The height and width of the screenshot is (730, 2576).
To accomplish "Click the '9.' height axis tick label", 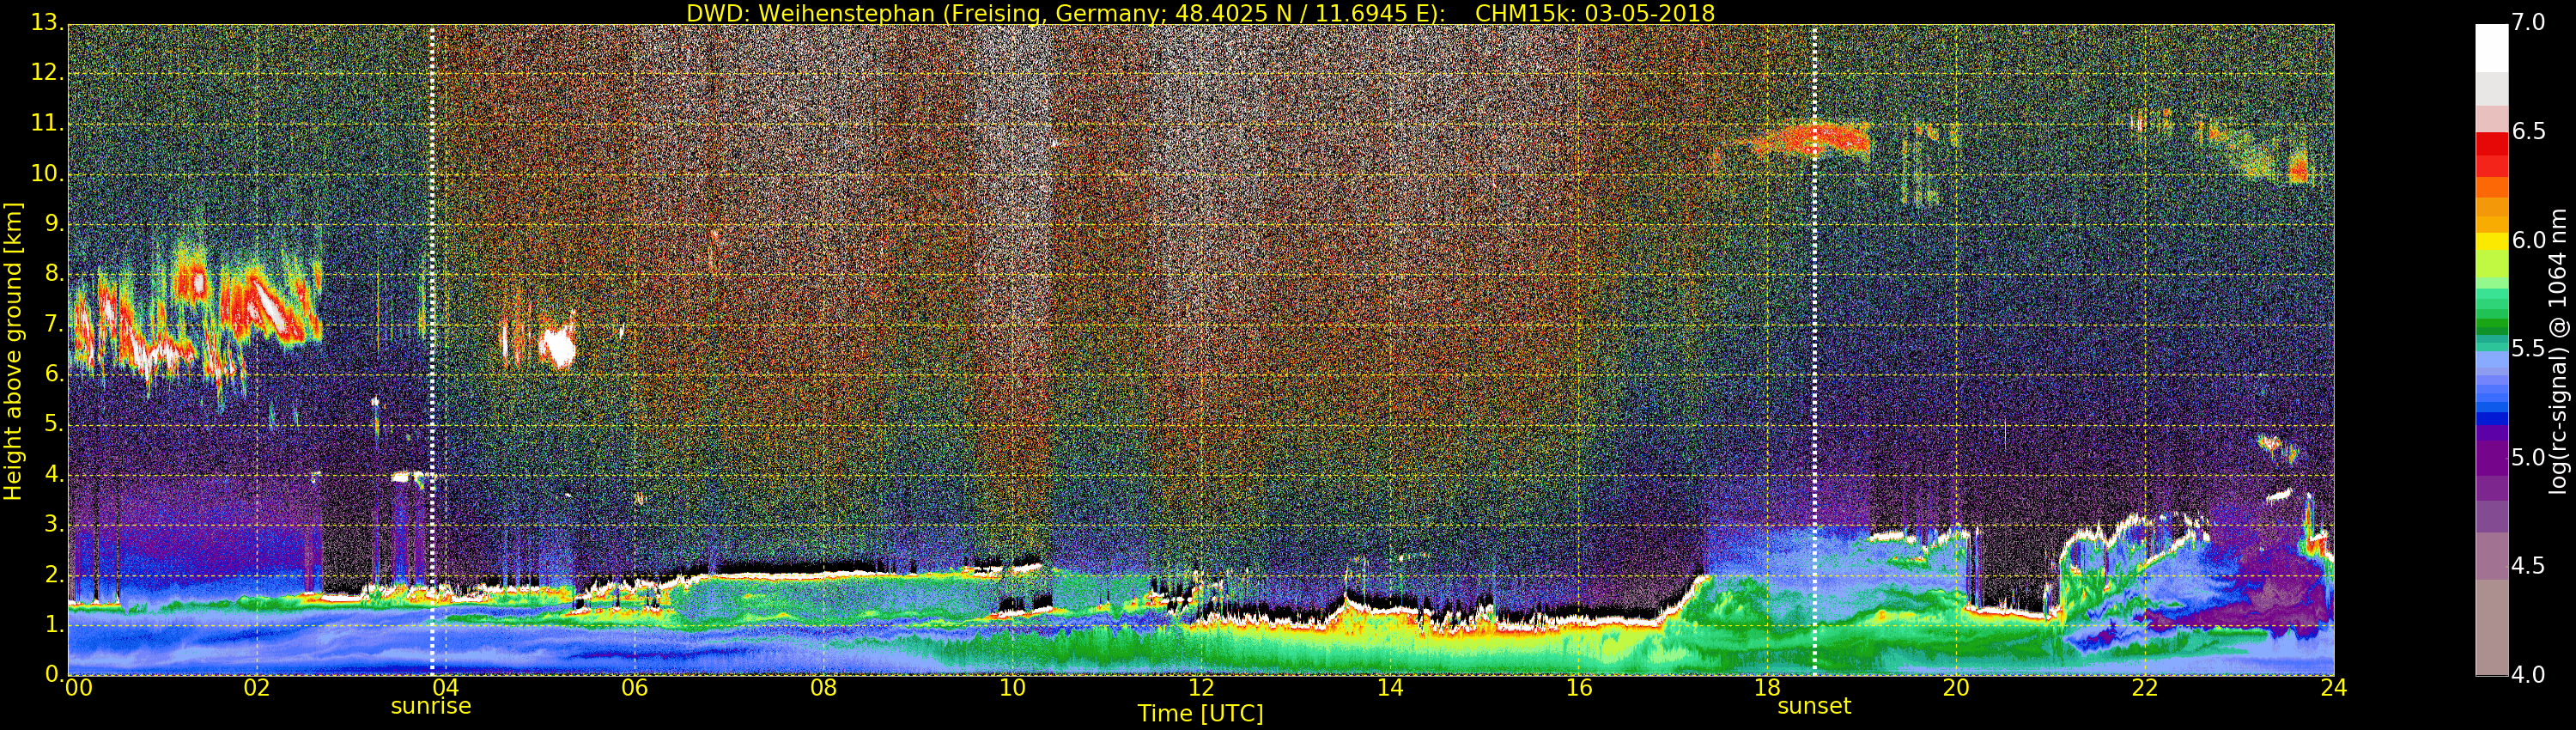I will pyautogui.click(x=54, y=224).
